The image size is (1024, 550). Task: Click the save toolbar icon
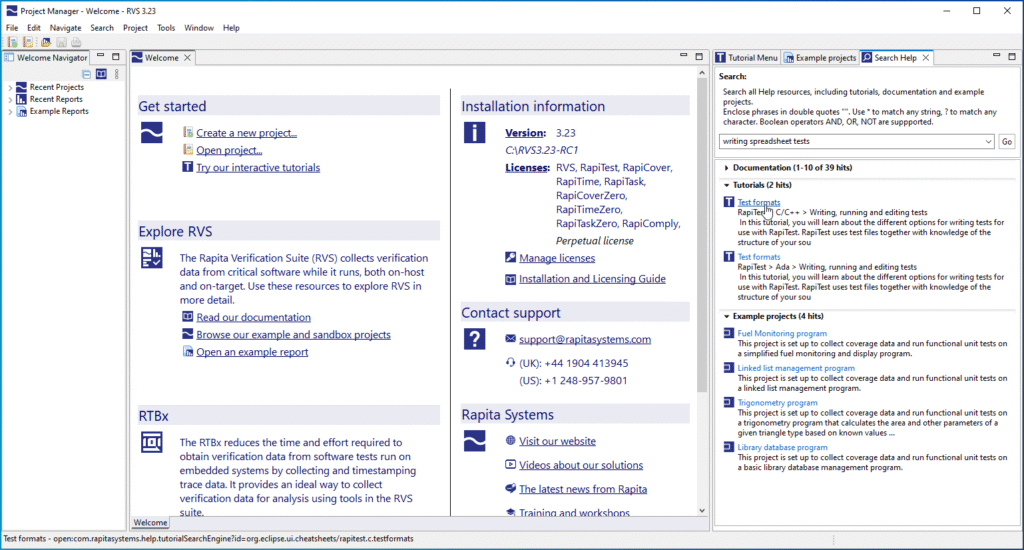[x=61, y=42]
